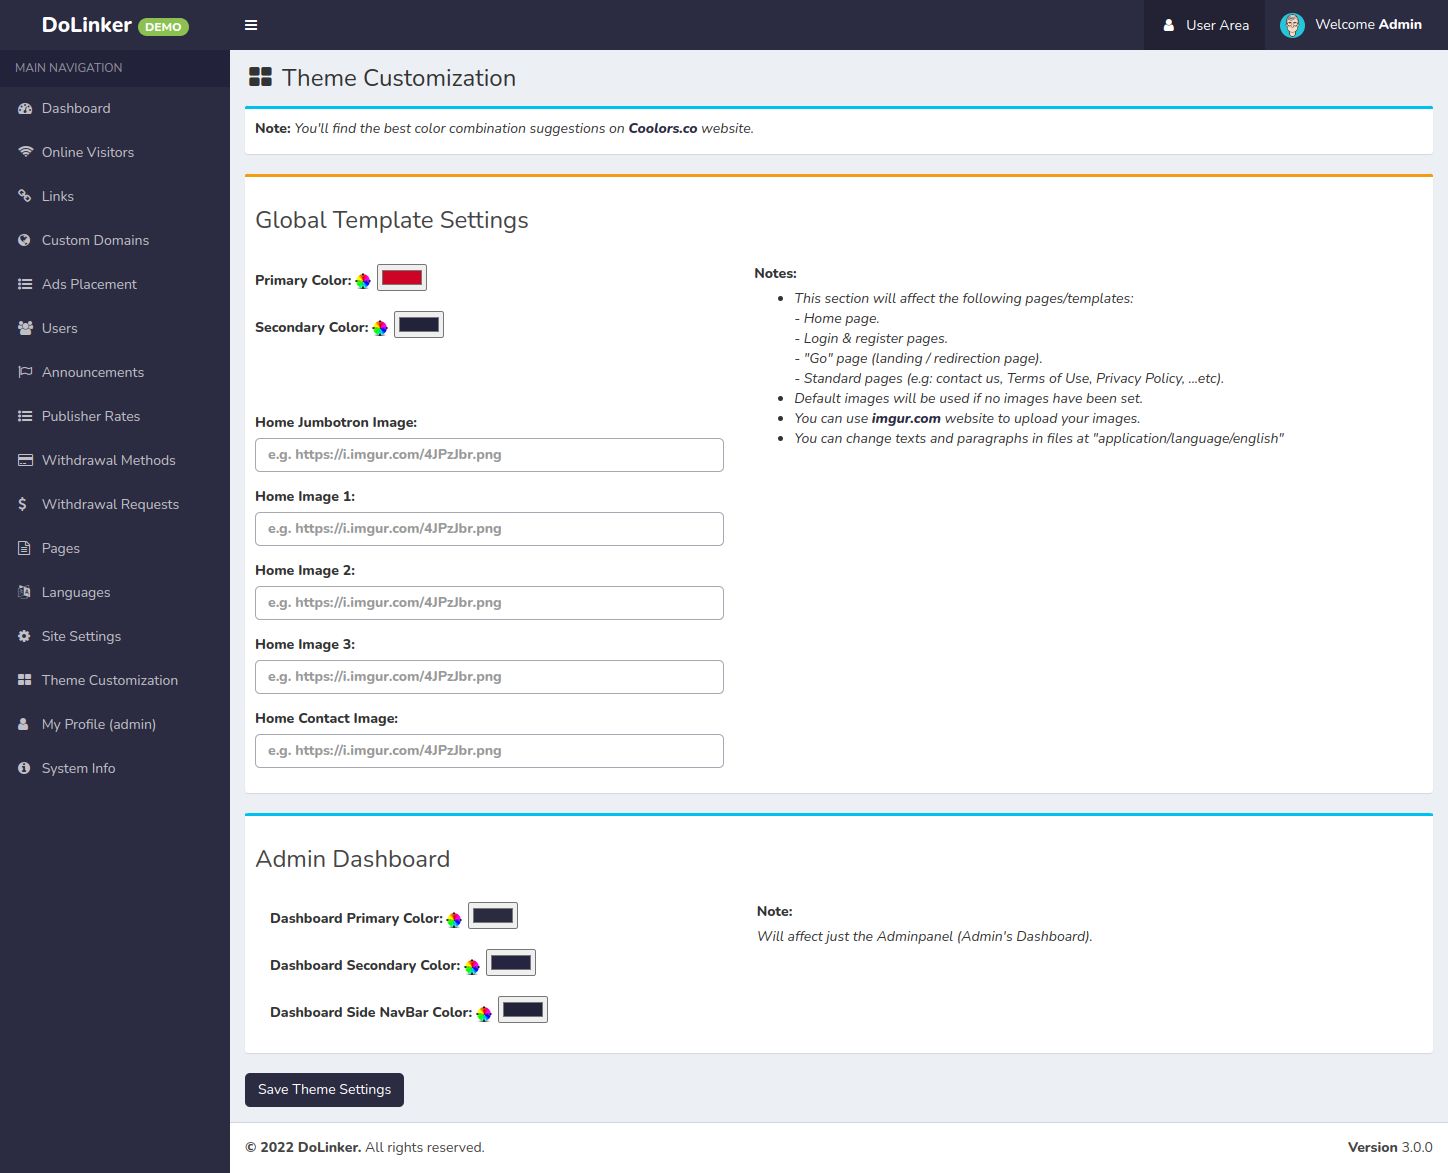Click color wheel icon beside Secondary Color
Image resolution: width=1448 pixels, height=1173 pixels.
[x=380, y=328]
